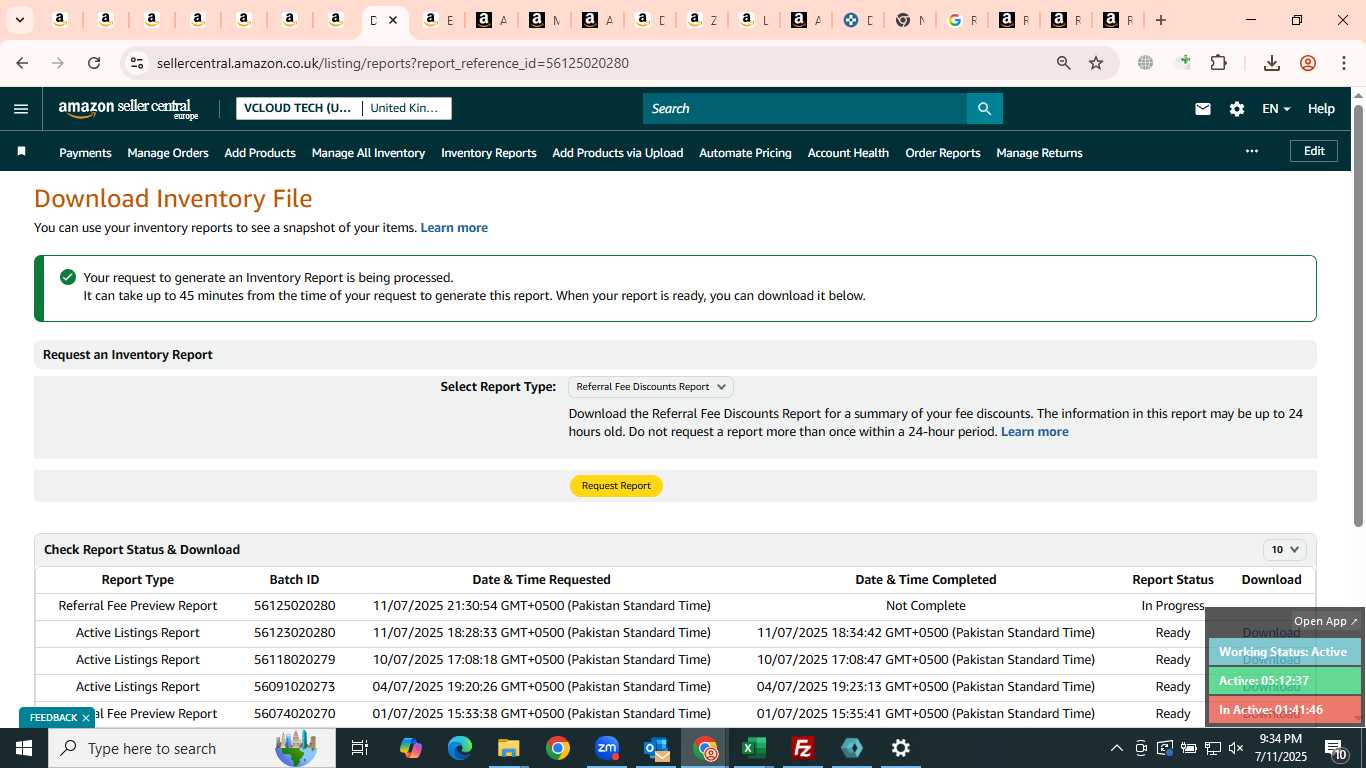Click the zoom magnifier icon in address bar
Viewport: 1366px width, 768px height.
(x=1064, y=63)
